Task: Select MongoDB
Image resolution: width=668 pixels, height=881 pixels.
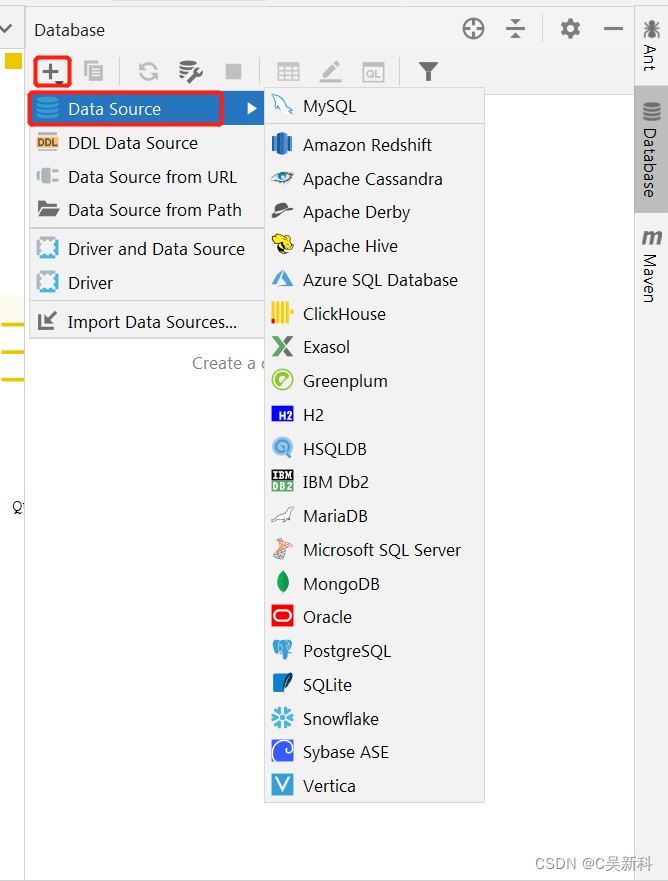Action: (374, 584)
